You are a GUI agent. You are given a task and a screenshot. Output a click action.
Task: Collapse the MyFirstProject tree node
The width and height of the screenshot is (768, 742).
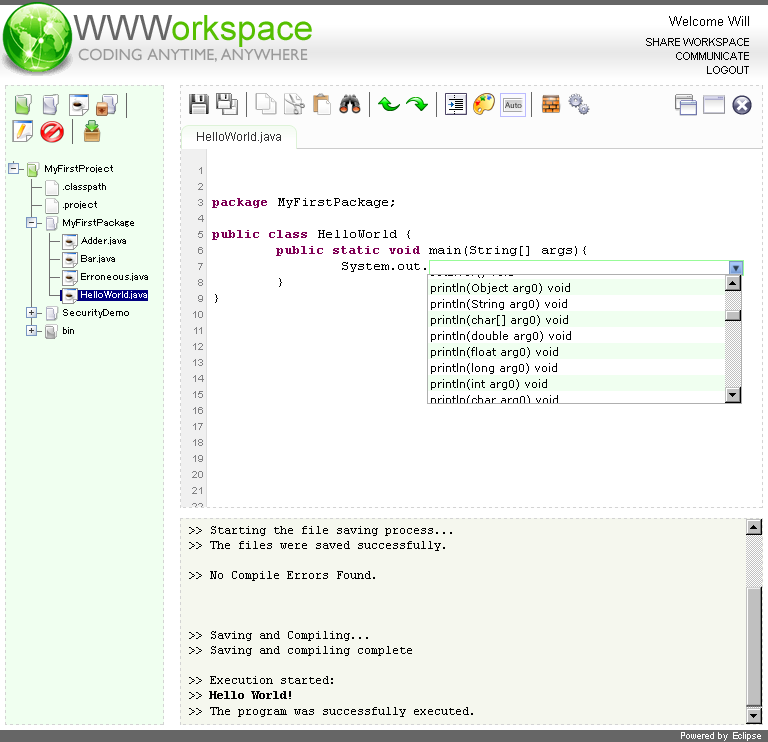point(14,169)
